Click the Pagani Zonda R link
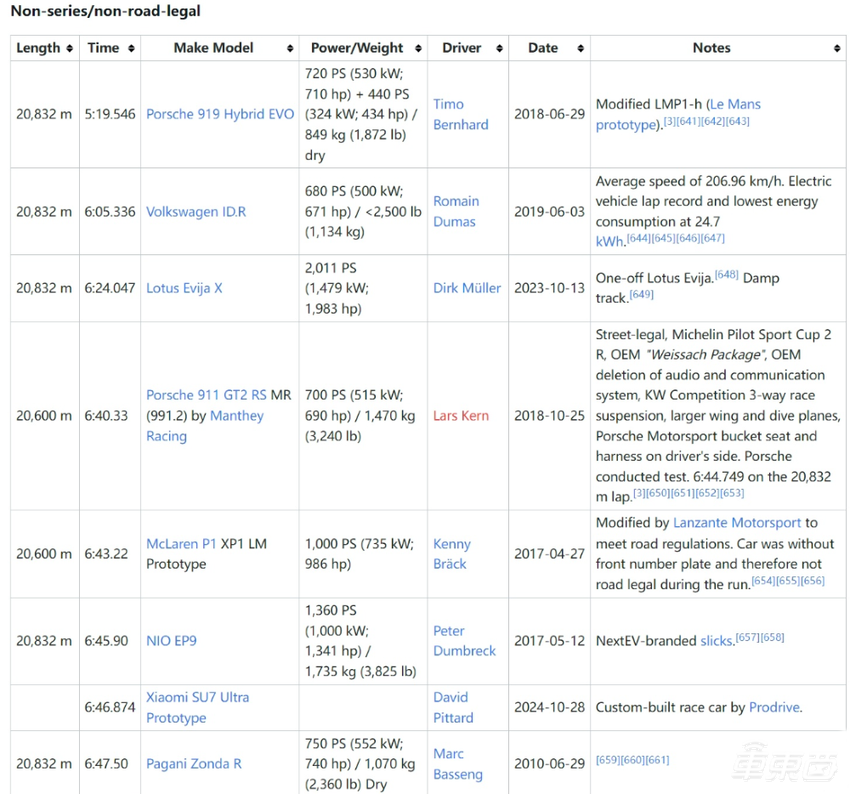 (194, 763)
